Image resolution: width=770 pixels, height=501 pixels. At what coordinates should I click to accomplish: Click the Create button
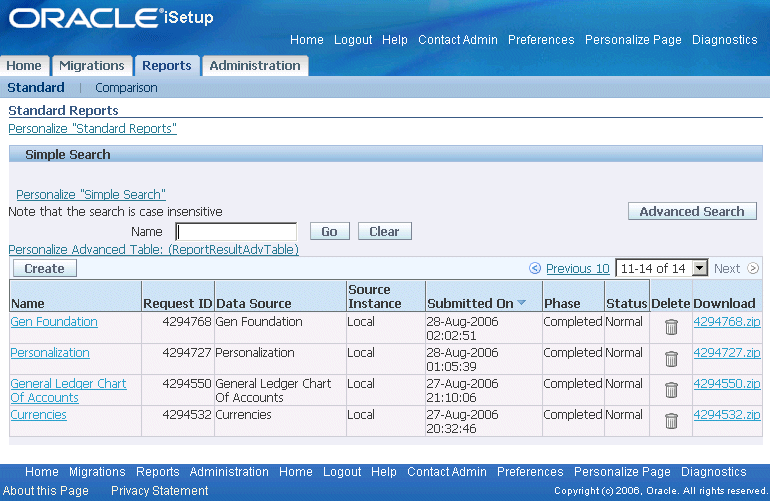click(45, 268)
